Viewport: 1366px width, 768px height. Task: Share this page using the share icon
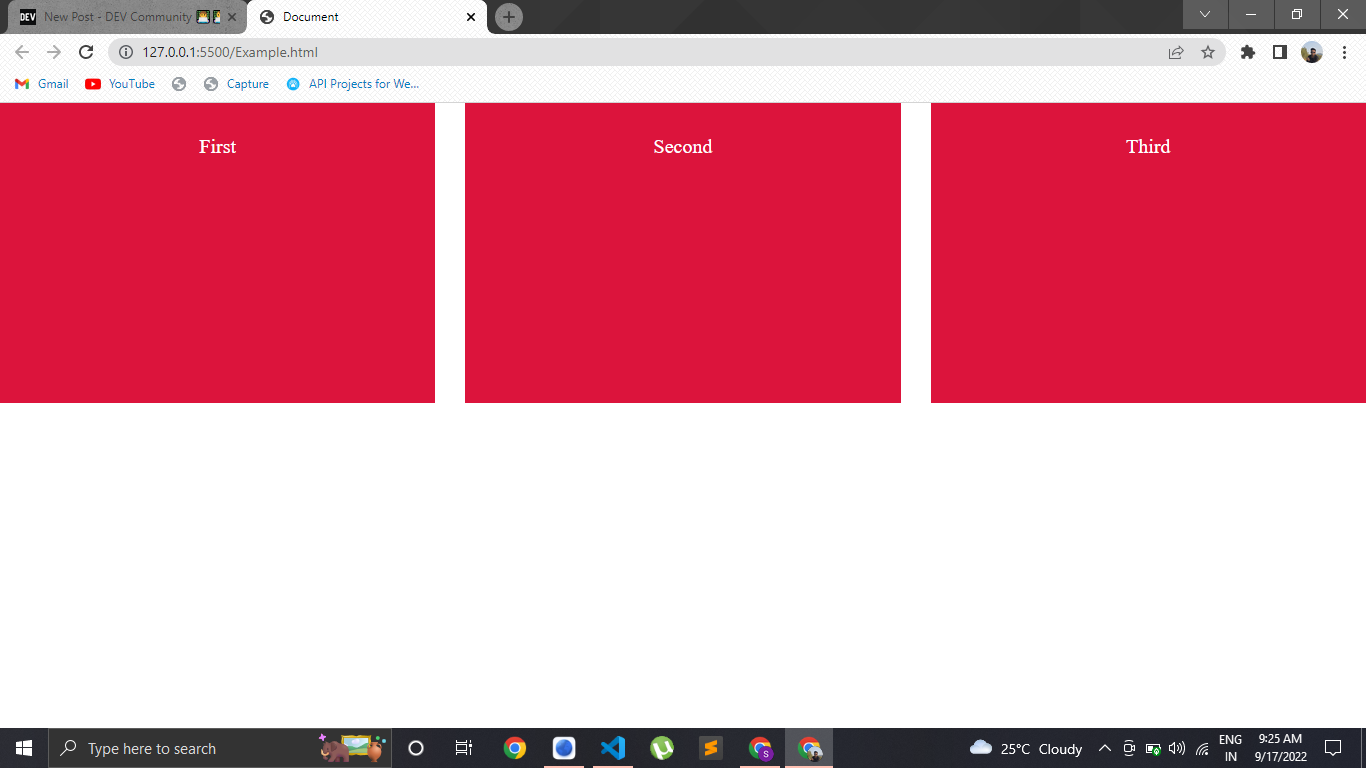pyautogui.click(x=1176, y=52)
